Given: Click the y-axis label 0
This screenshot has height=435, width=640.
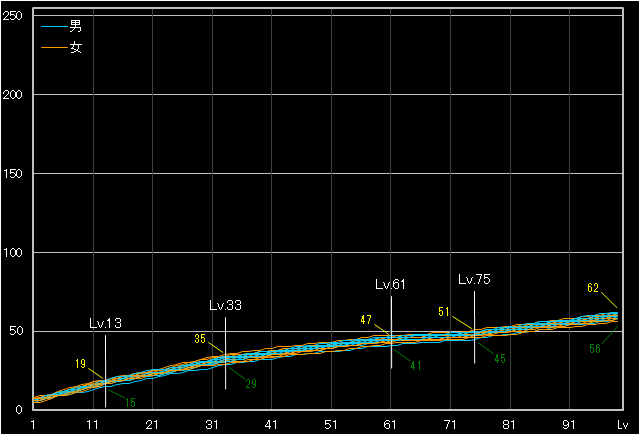Looking at the screenshot, I should coord(19,410).
